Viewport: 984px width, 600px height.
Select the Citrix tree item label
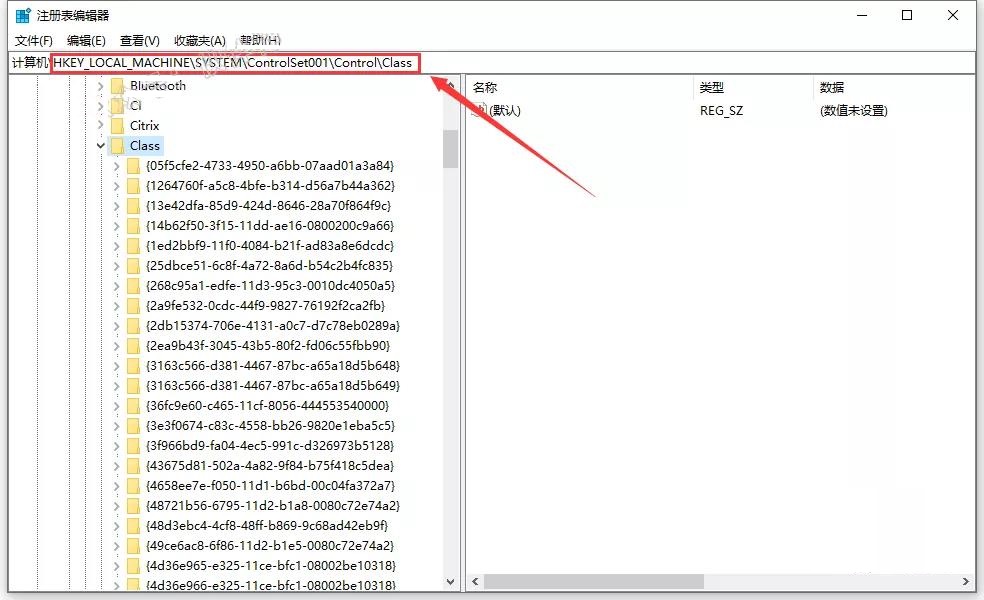point(144,126)
